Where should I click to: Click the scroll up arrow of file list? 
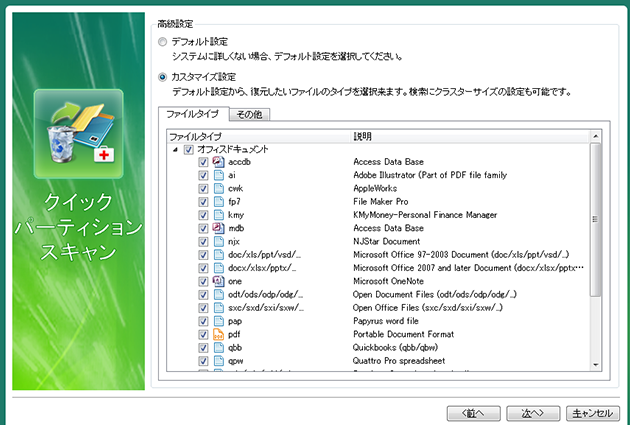pyautogui.click(x=595, y=137)
